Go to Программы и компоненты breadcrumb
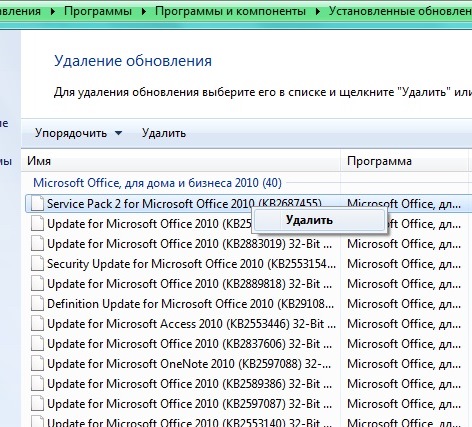The width and height of the screenshot is (472, 427). pos(230,11)
